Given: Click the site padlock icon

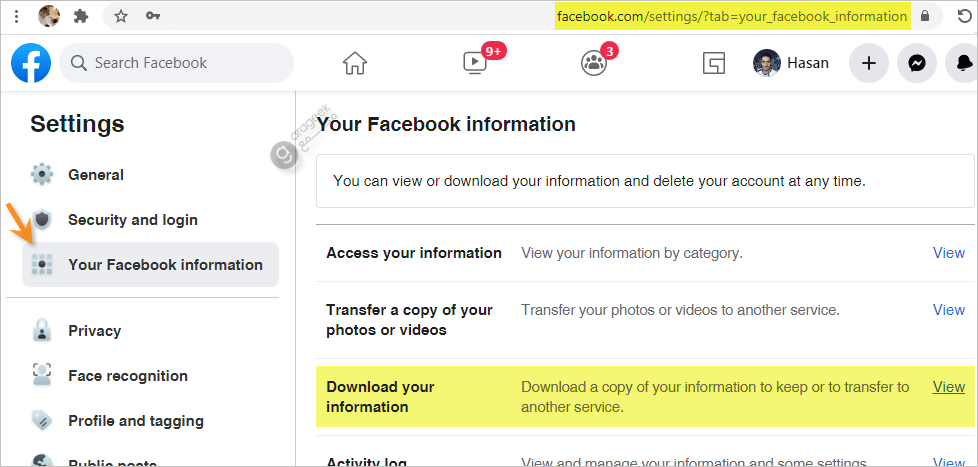Looking at the screenshot, I should (x=925, y=16).
